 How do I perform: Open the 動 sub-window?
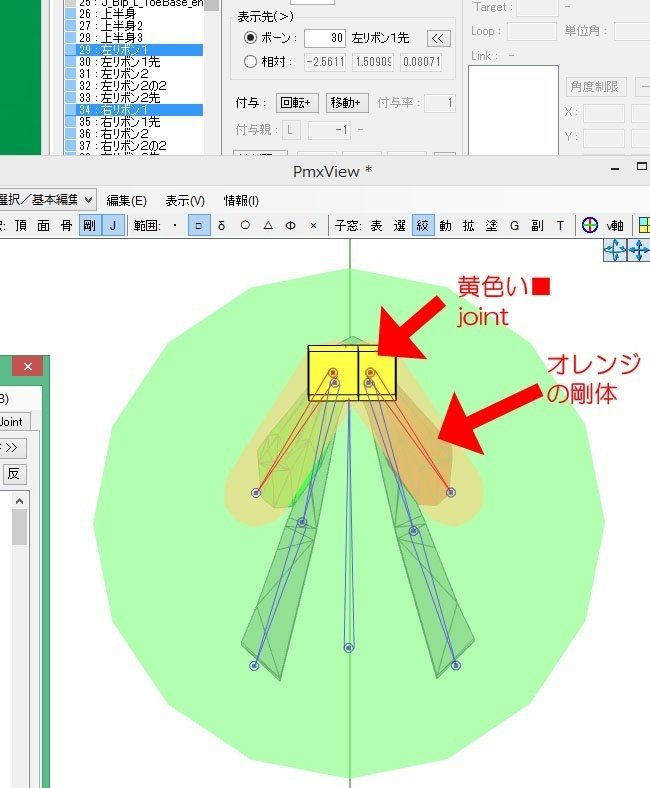445,226
